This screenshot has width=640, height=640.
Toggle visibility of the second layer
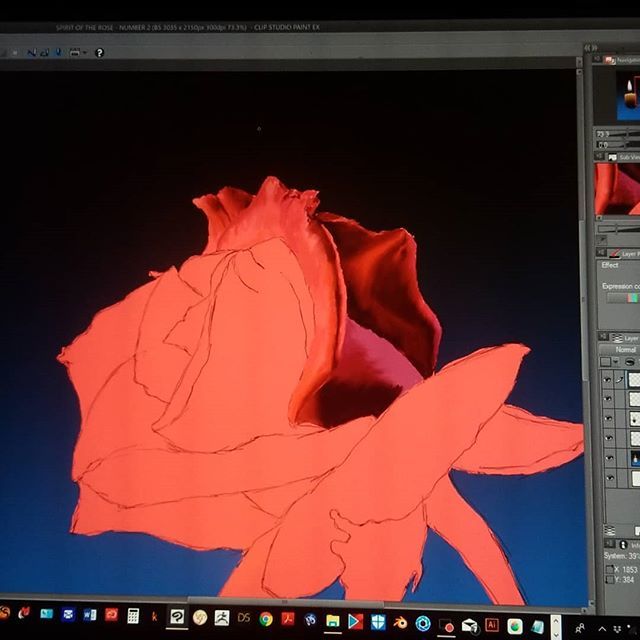click(x=608, y=399)
